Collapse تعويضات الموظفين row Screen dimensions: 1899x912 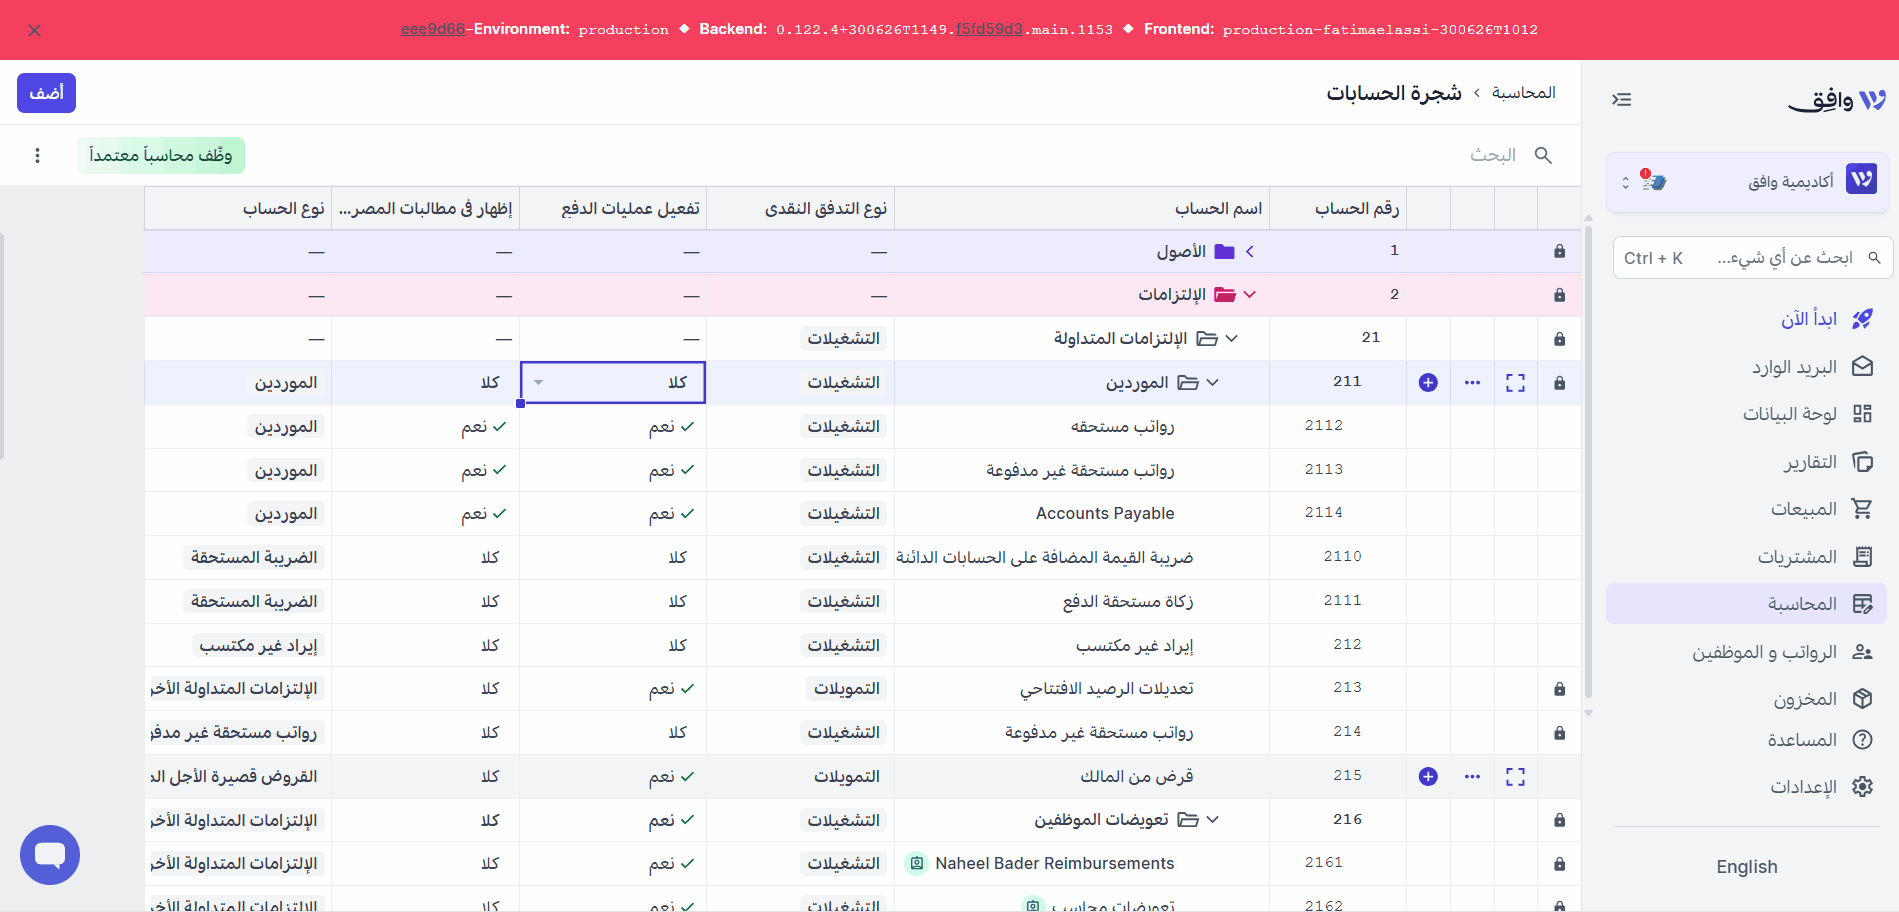(x=1213, y=820)
